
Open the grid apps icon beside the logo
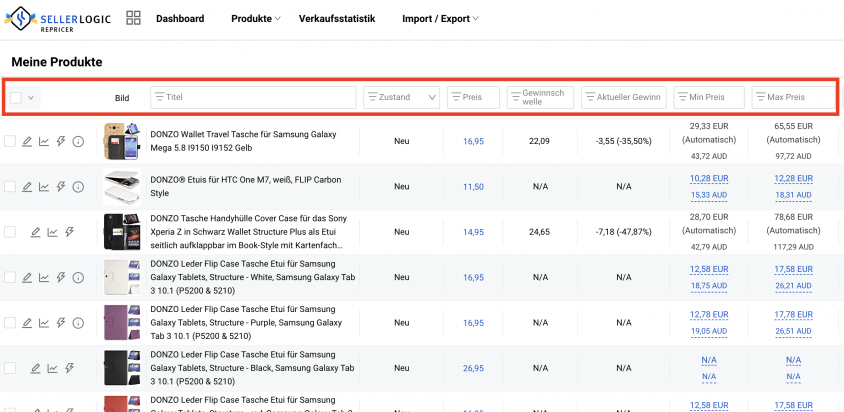pyautogui.click(x=133, y=18)
